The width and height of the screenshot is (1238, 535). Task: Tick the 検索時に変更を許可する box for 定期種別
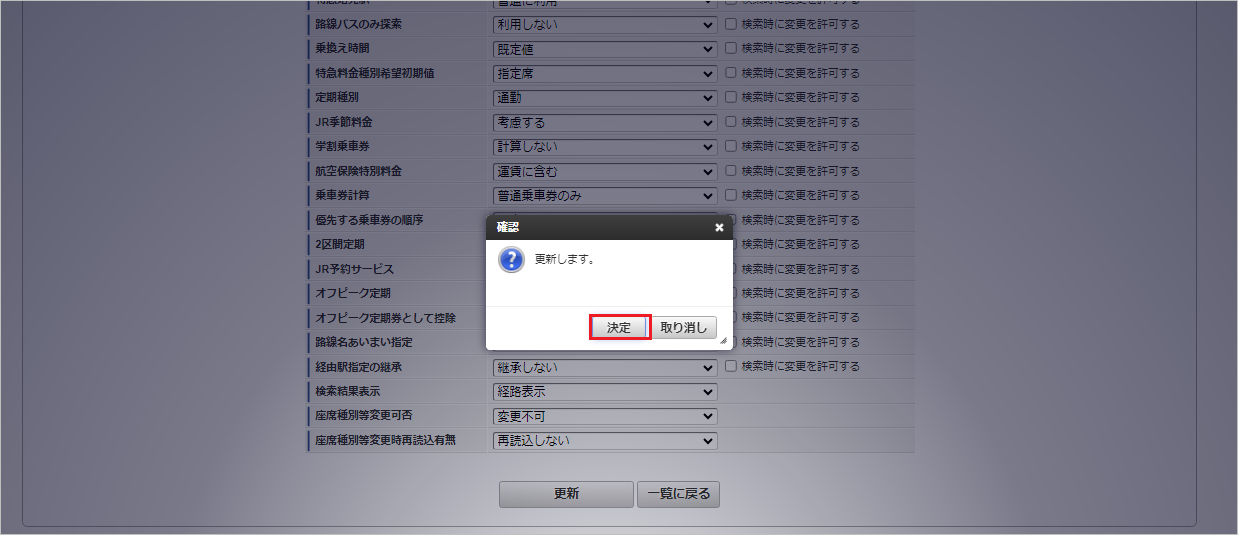(731, 97)
